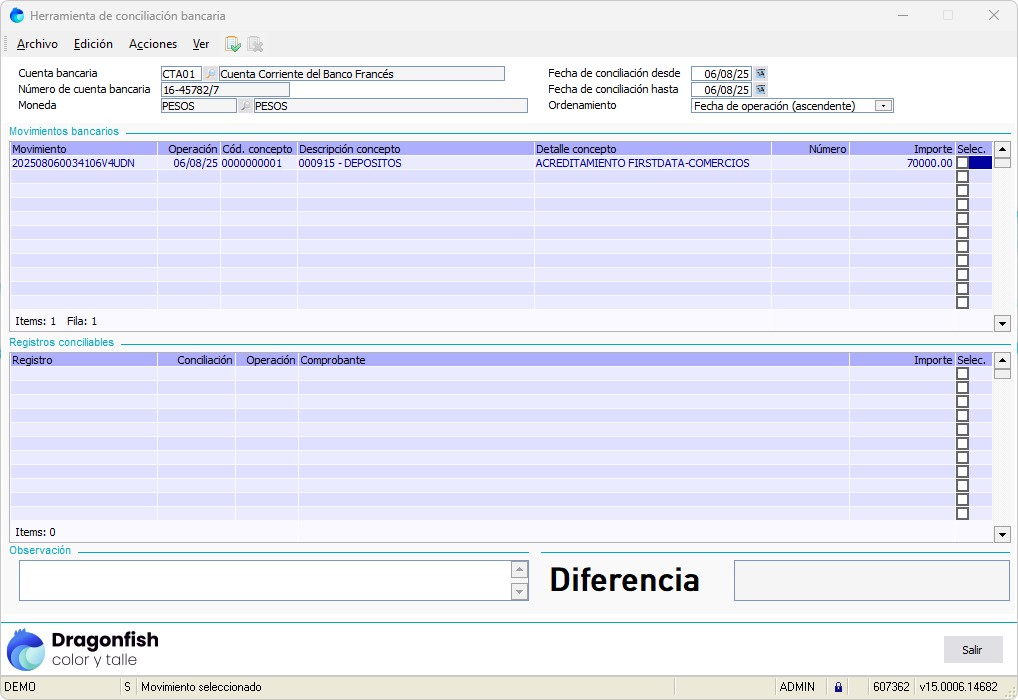
Task: Tick the second Selec. checkbox in Movimientos bancarios
Action: (962, 177)
